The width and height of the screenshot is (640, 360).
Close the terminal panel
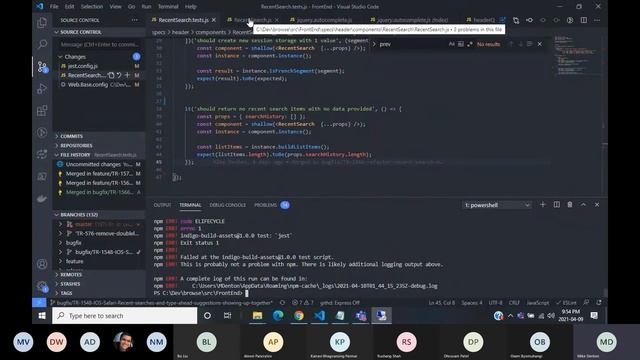coord(597,204)
